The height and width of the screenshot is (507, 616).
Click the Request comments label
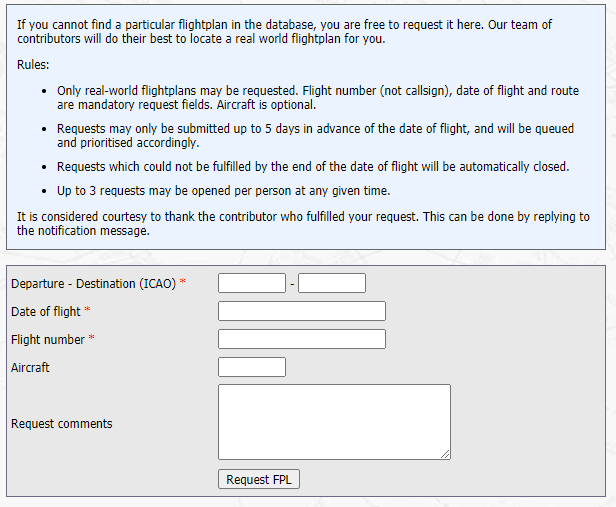[62, 424]
